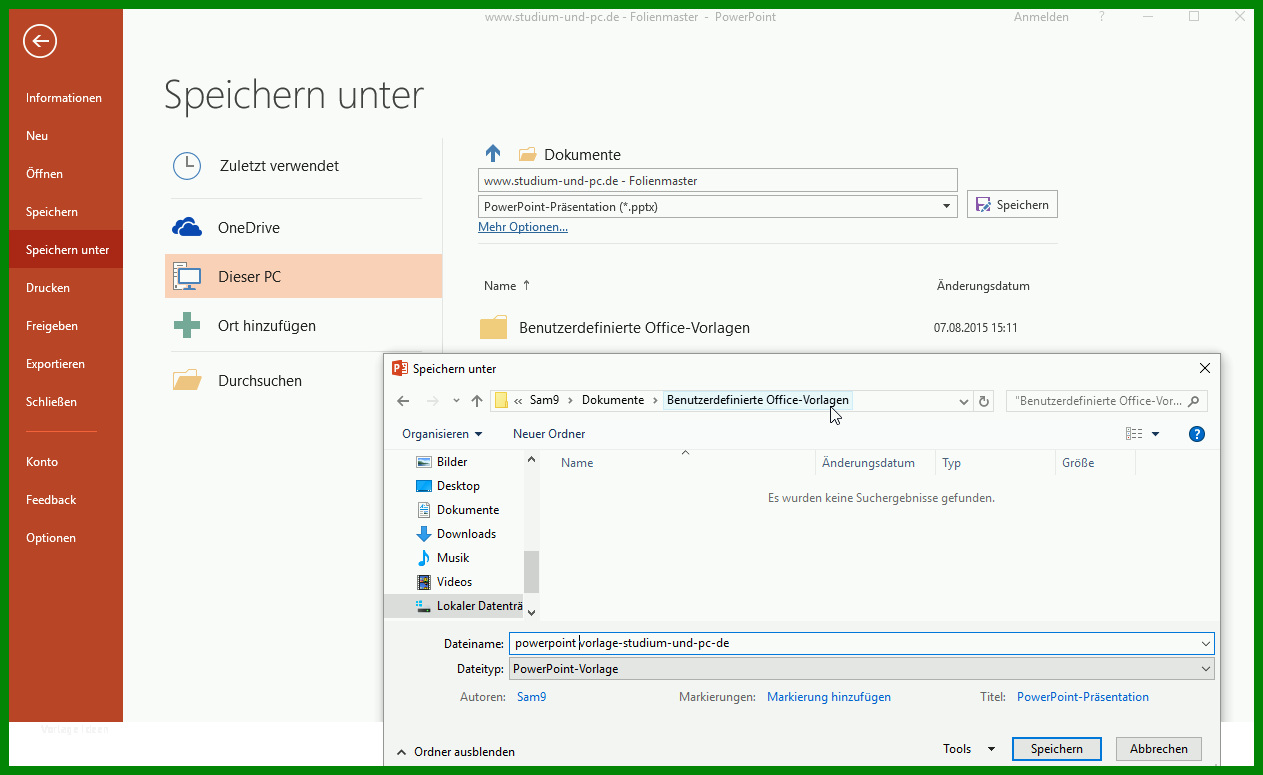Screen dimensions: 1263x775
Task: Click the Änderungsdatum column header in dialog
Action: (868, 463)
